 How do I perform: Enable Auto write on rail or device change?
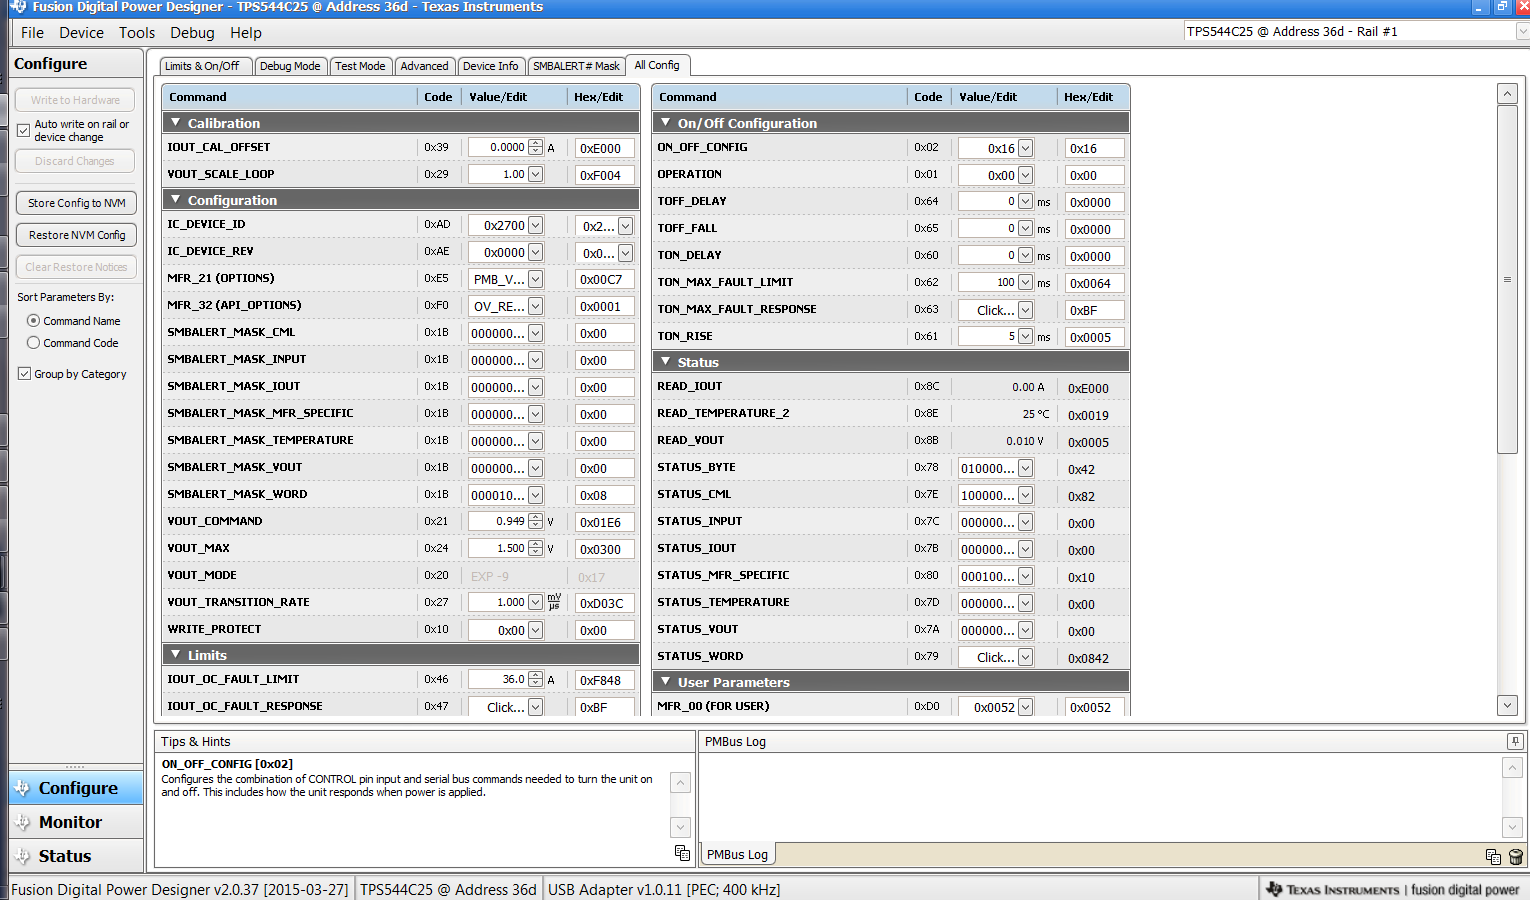click(x=22, y=130)
